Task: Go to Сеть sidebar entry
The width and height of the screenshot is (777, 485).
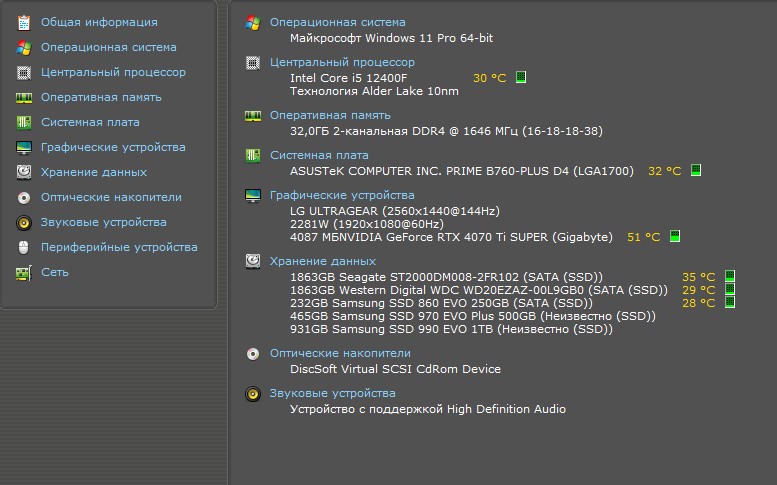Action: tap(55, 272)
